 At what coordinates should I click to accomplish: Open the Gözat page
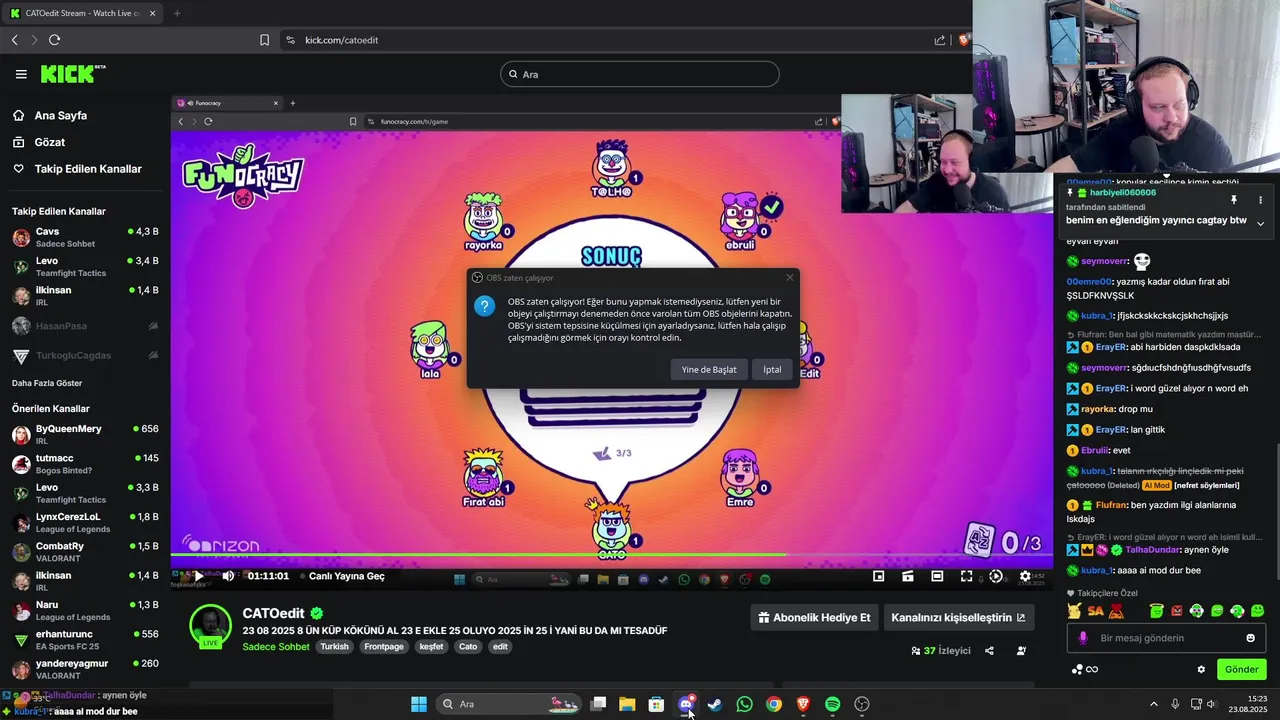click(50, 142)
